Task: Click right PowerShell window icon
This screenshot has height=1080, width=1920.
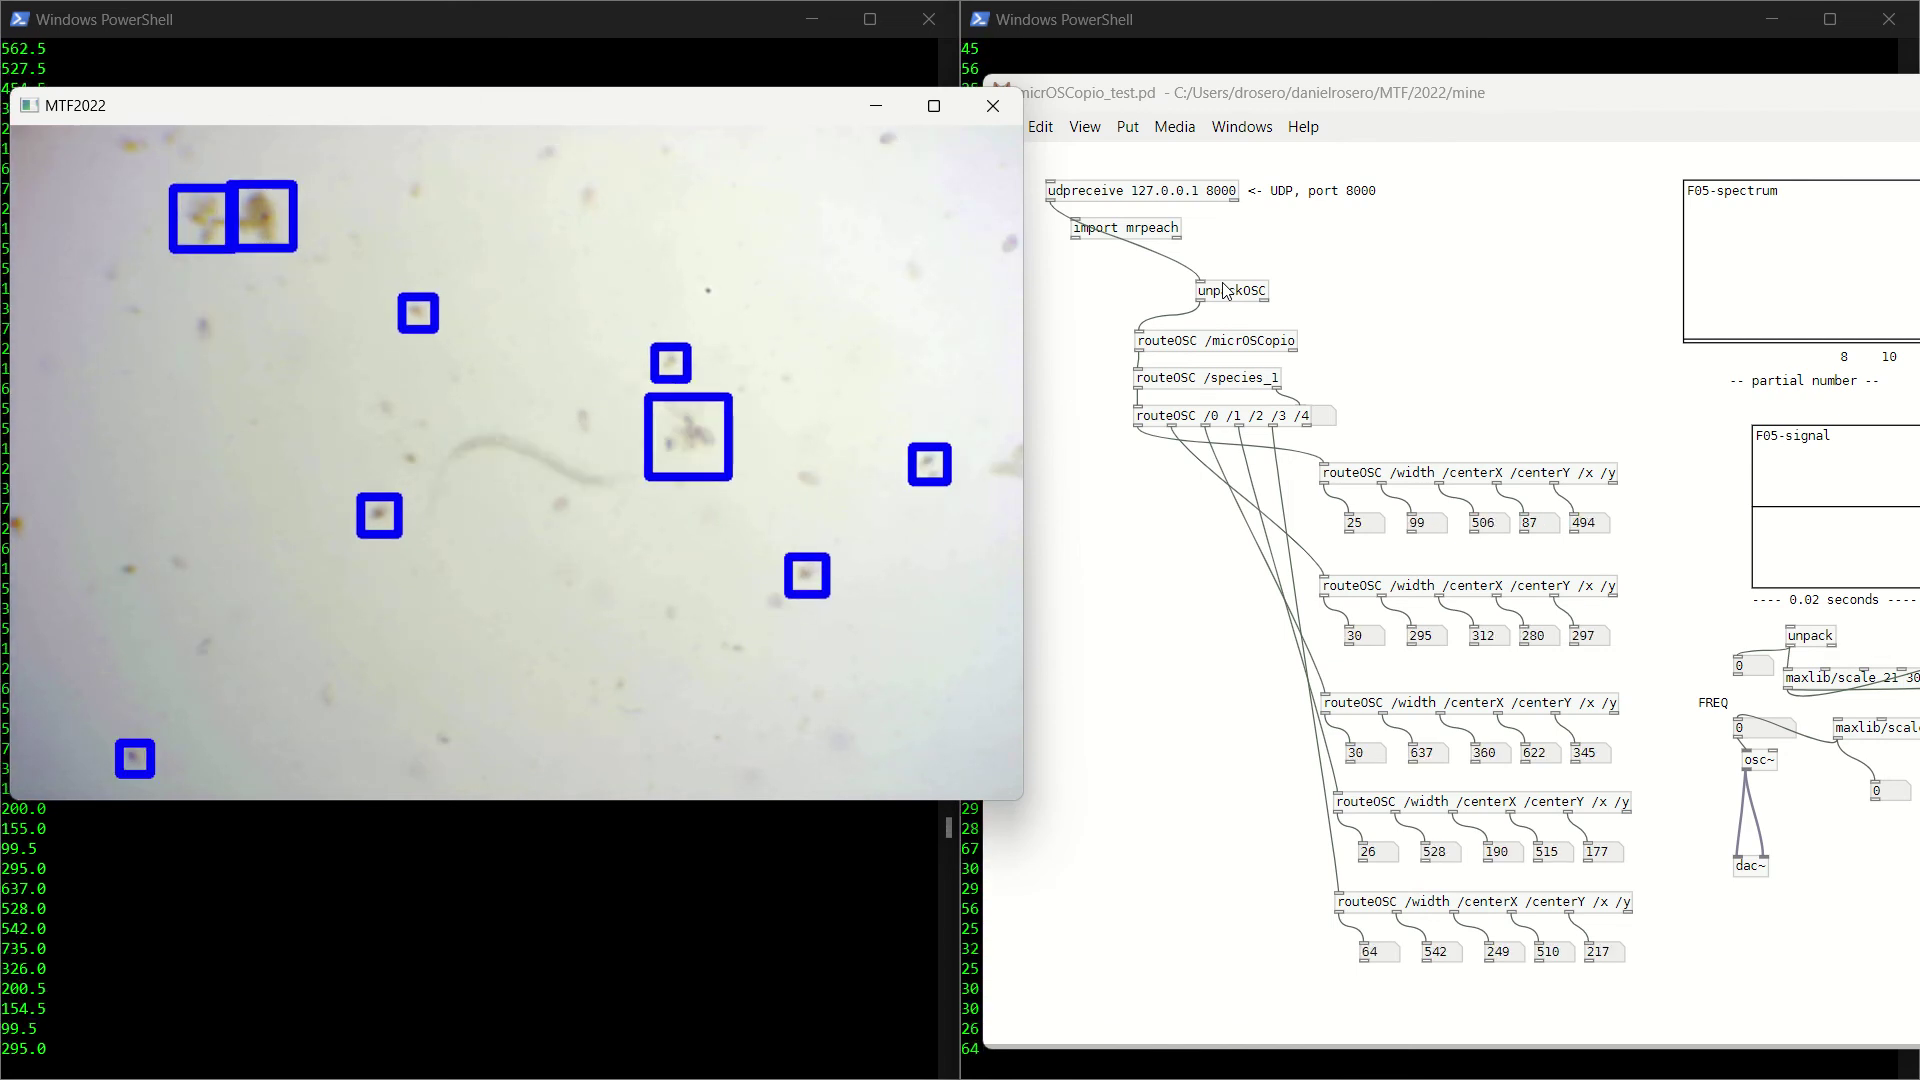Action: pos(980,19)
